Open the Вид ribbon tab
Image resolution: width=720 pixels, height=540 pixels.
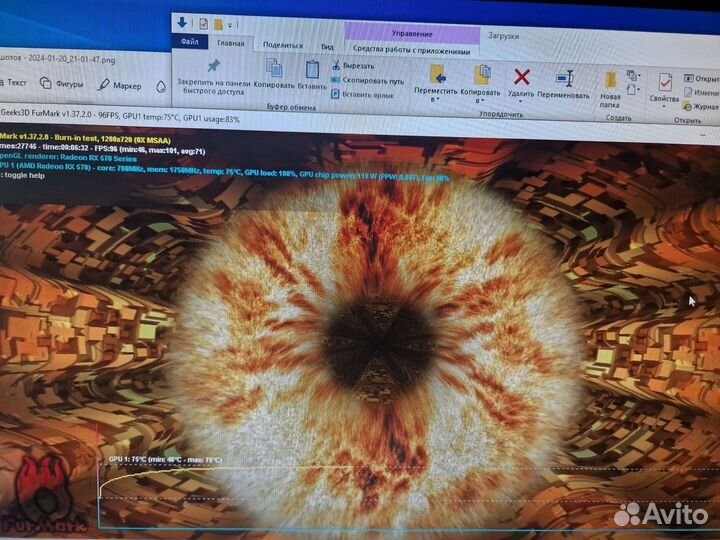[327, 46]
